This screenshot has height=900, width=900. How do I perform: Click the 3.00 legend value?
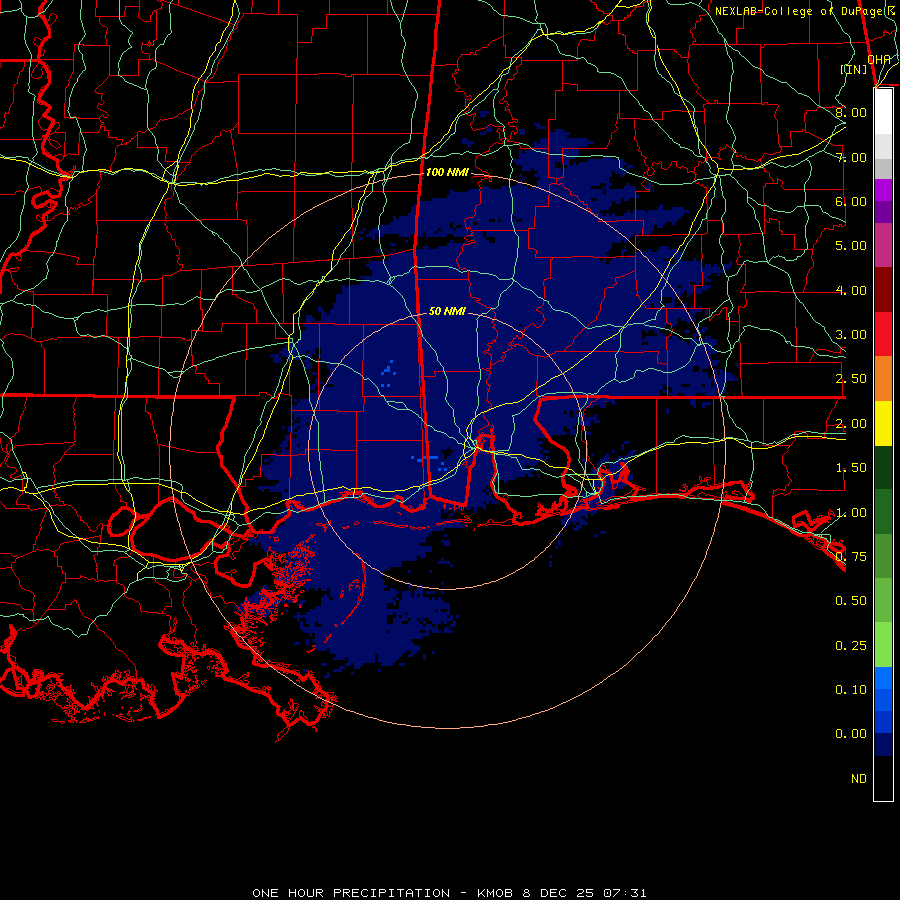click(851, 335)
